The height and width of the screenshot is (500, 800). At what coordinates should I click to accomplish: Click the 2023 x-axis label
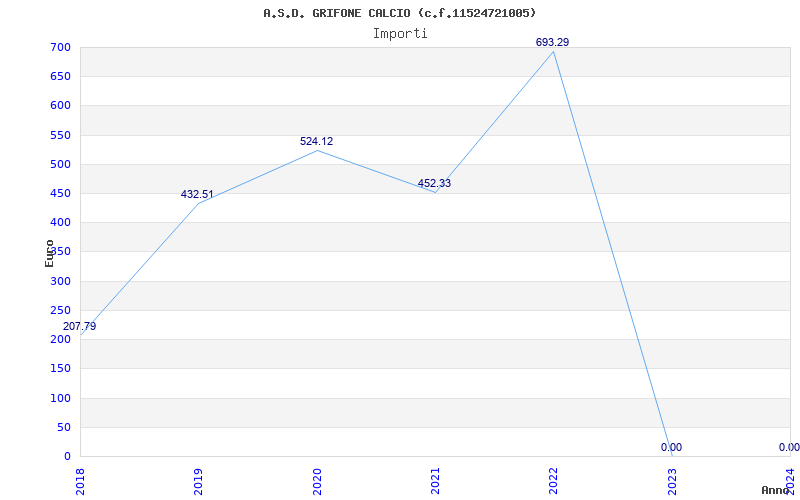click(672, 482)
